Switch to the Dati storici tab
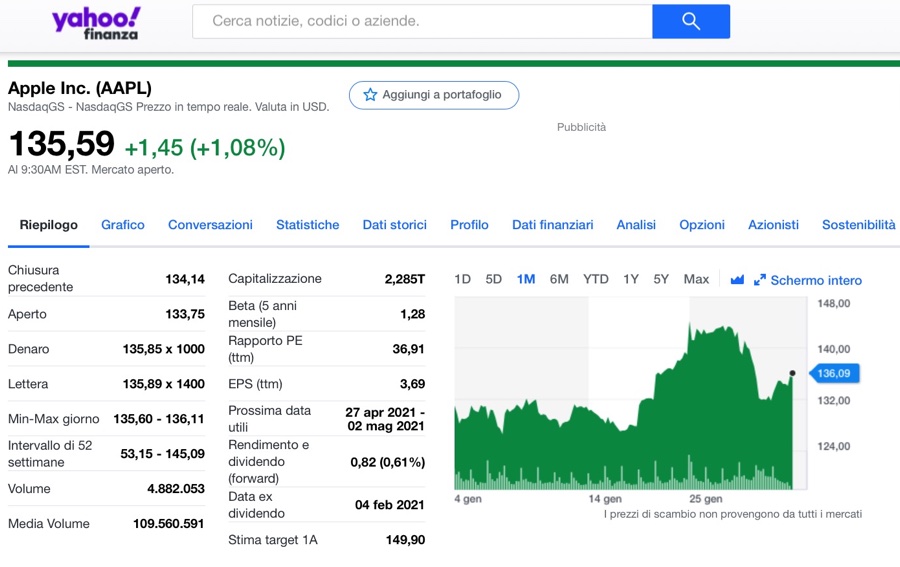The image size is (900, 567). [x=394, y=225]
